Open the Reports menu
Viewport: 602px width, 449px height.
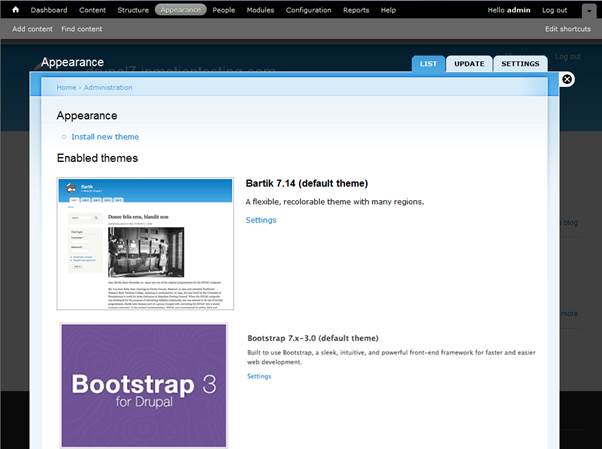356,10
